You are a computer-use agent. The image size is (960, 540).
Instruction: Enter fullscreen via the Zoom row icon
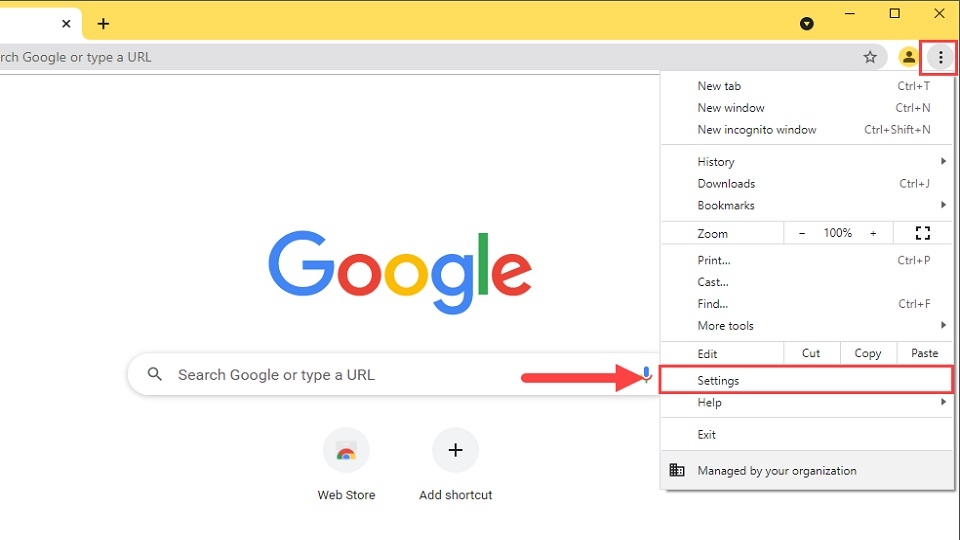(x=923, y=233)
